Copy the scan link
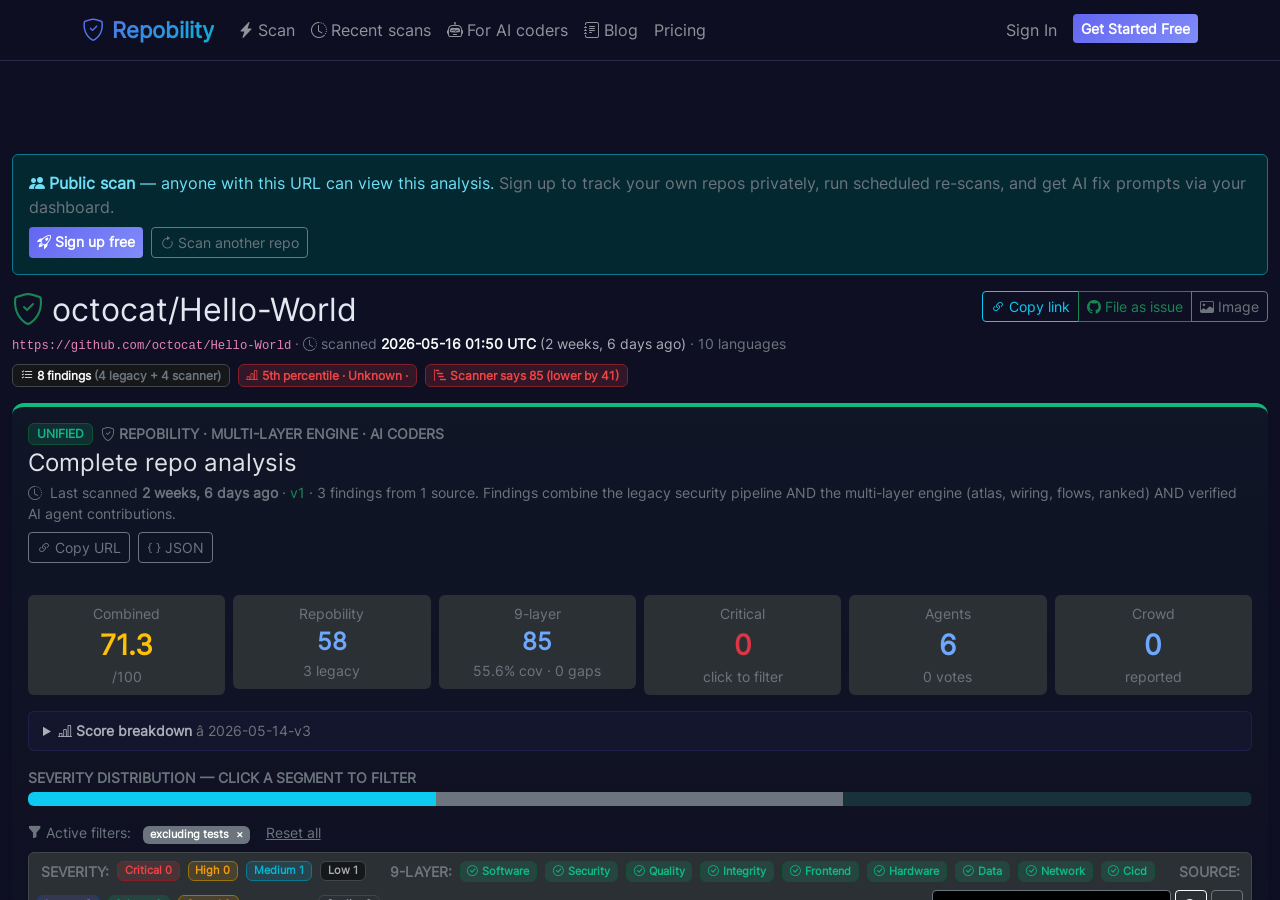This screenshot has width=1280, height=900. (1030, 307)
